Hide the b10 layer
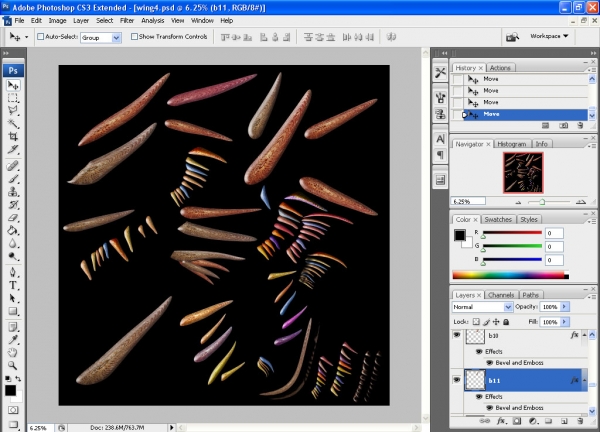 (457, 335)
